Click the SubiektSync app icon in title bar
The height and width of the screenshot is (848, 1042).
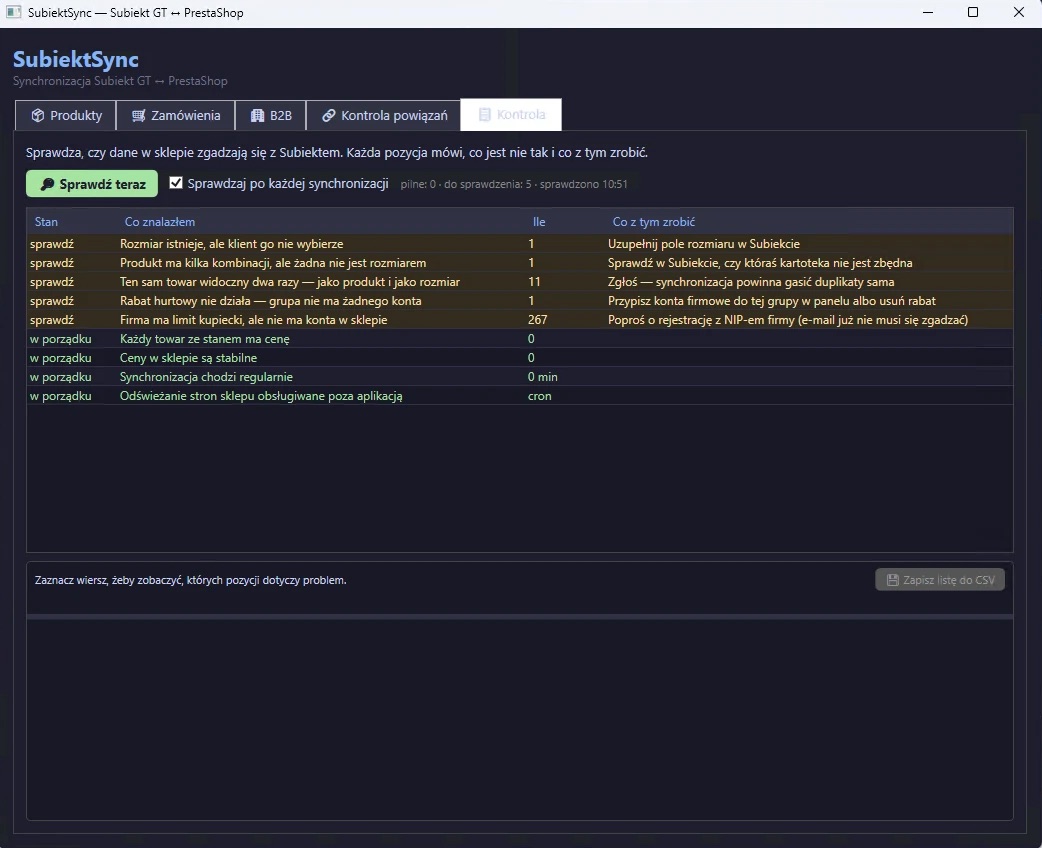13,12
